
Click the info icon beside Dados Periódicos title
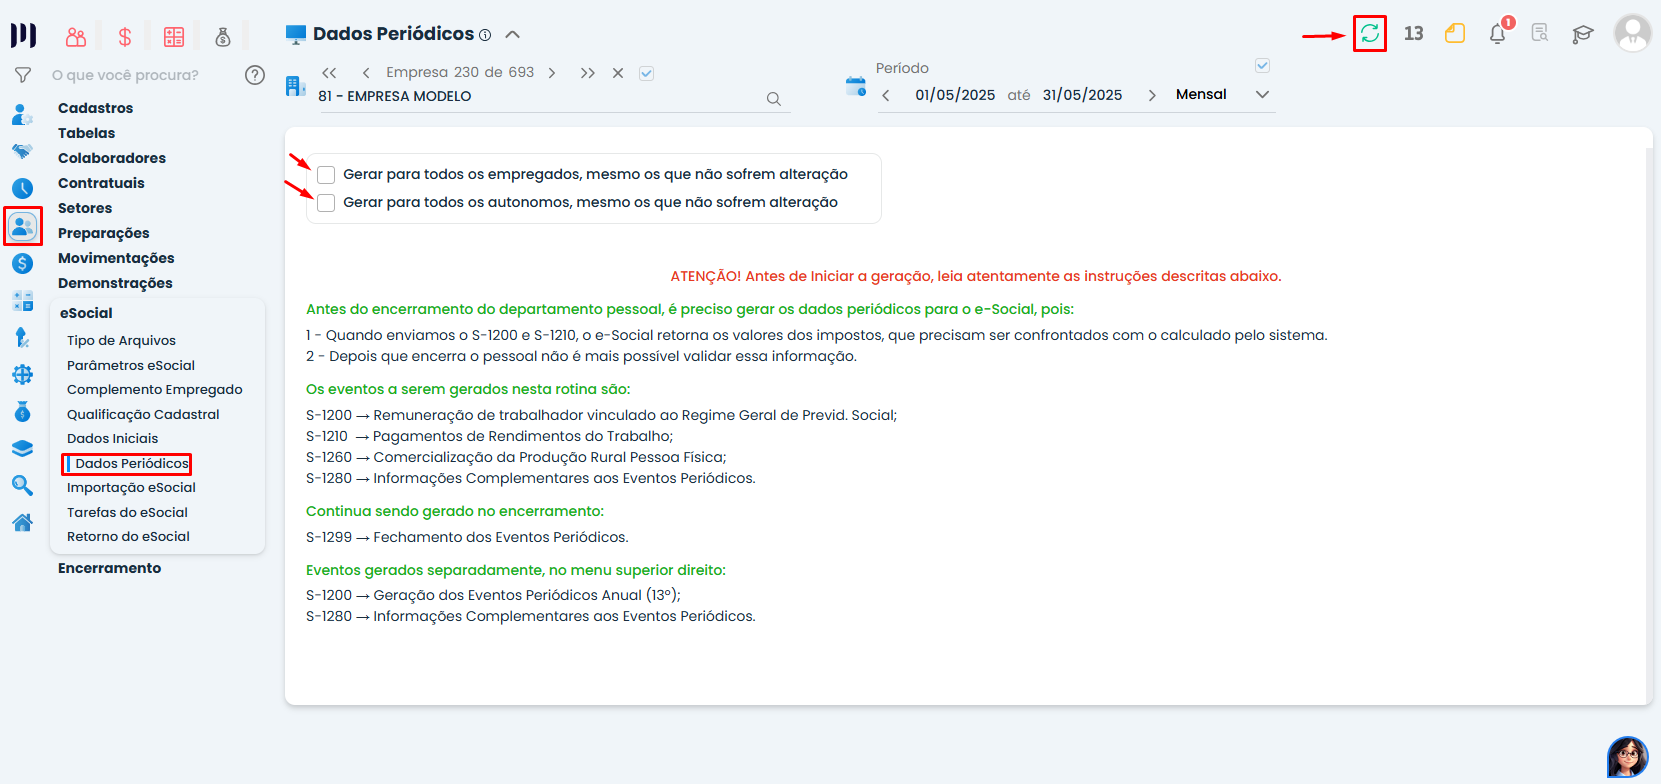point(485,35)
